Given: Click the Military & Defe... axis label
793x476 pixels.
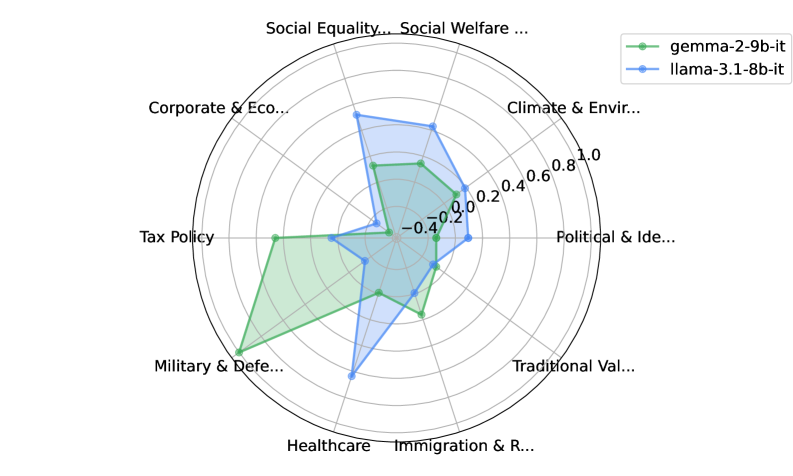Looking at the screenshot, I should click(219, 366).
